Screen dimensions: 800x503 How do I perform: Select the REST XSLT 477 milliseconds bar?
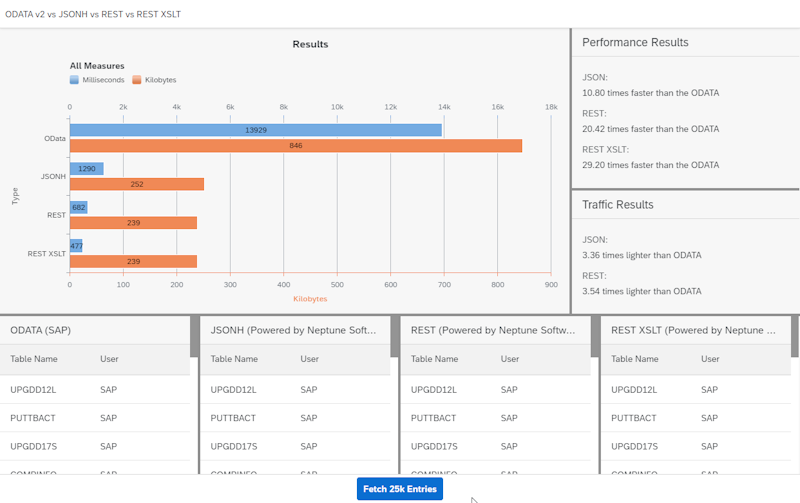76,246
